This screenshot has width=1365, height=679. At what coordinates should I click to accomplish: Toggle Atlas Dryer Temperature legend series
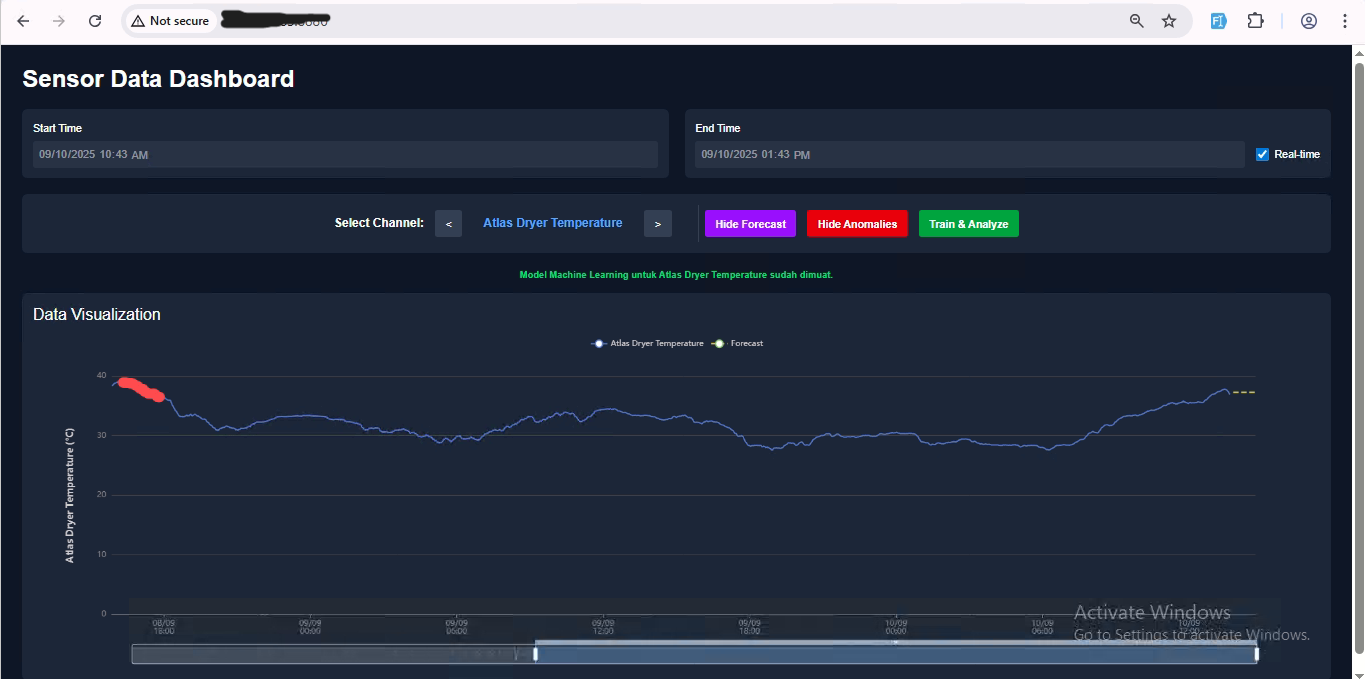pos(647,343)
